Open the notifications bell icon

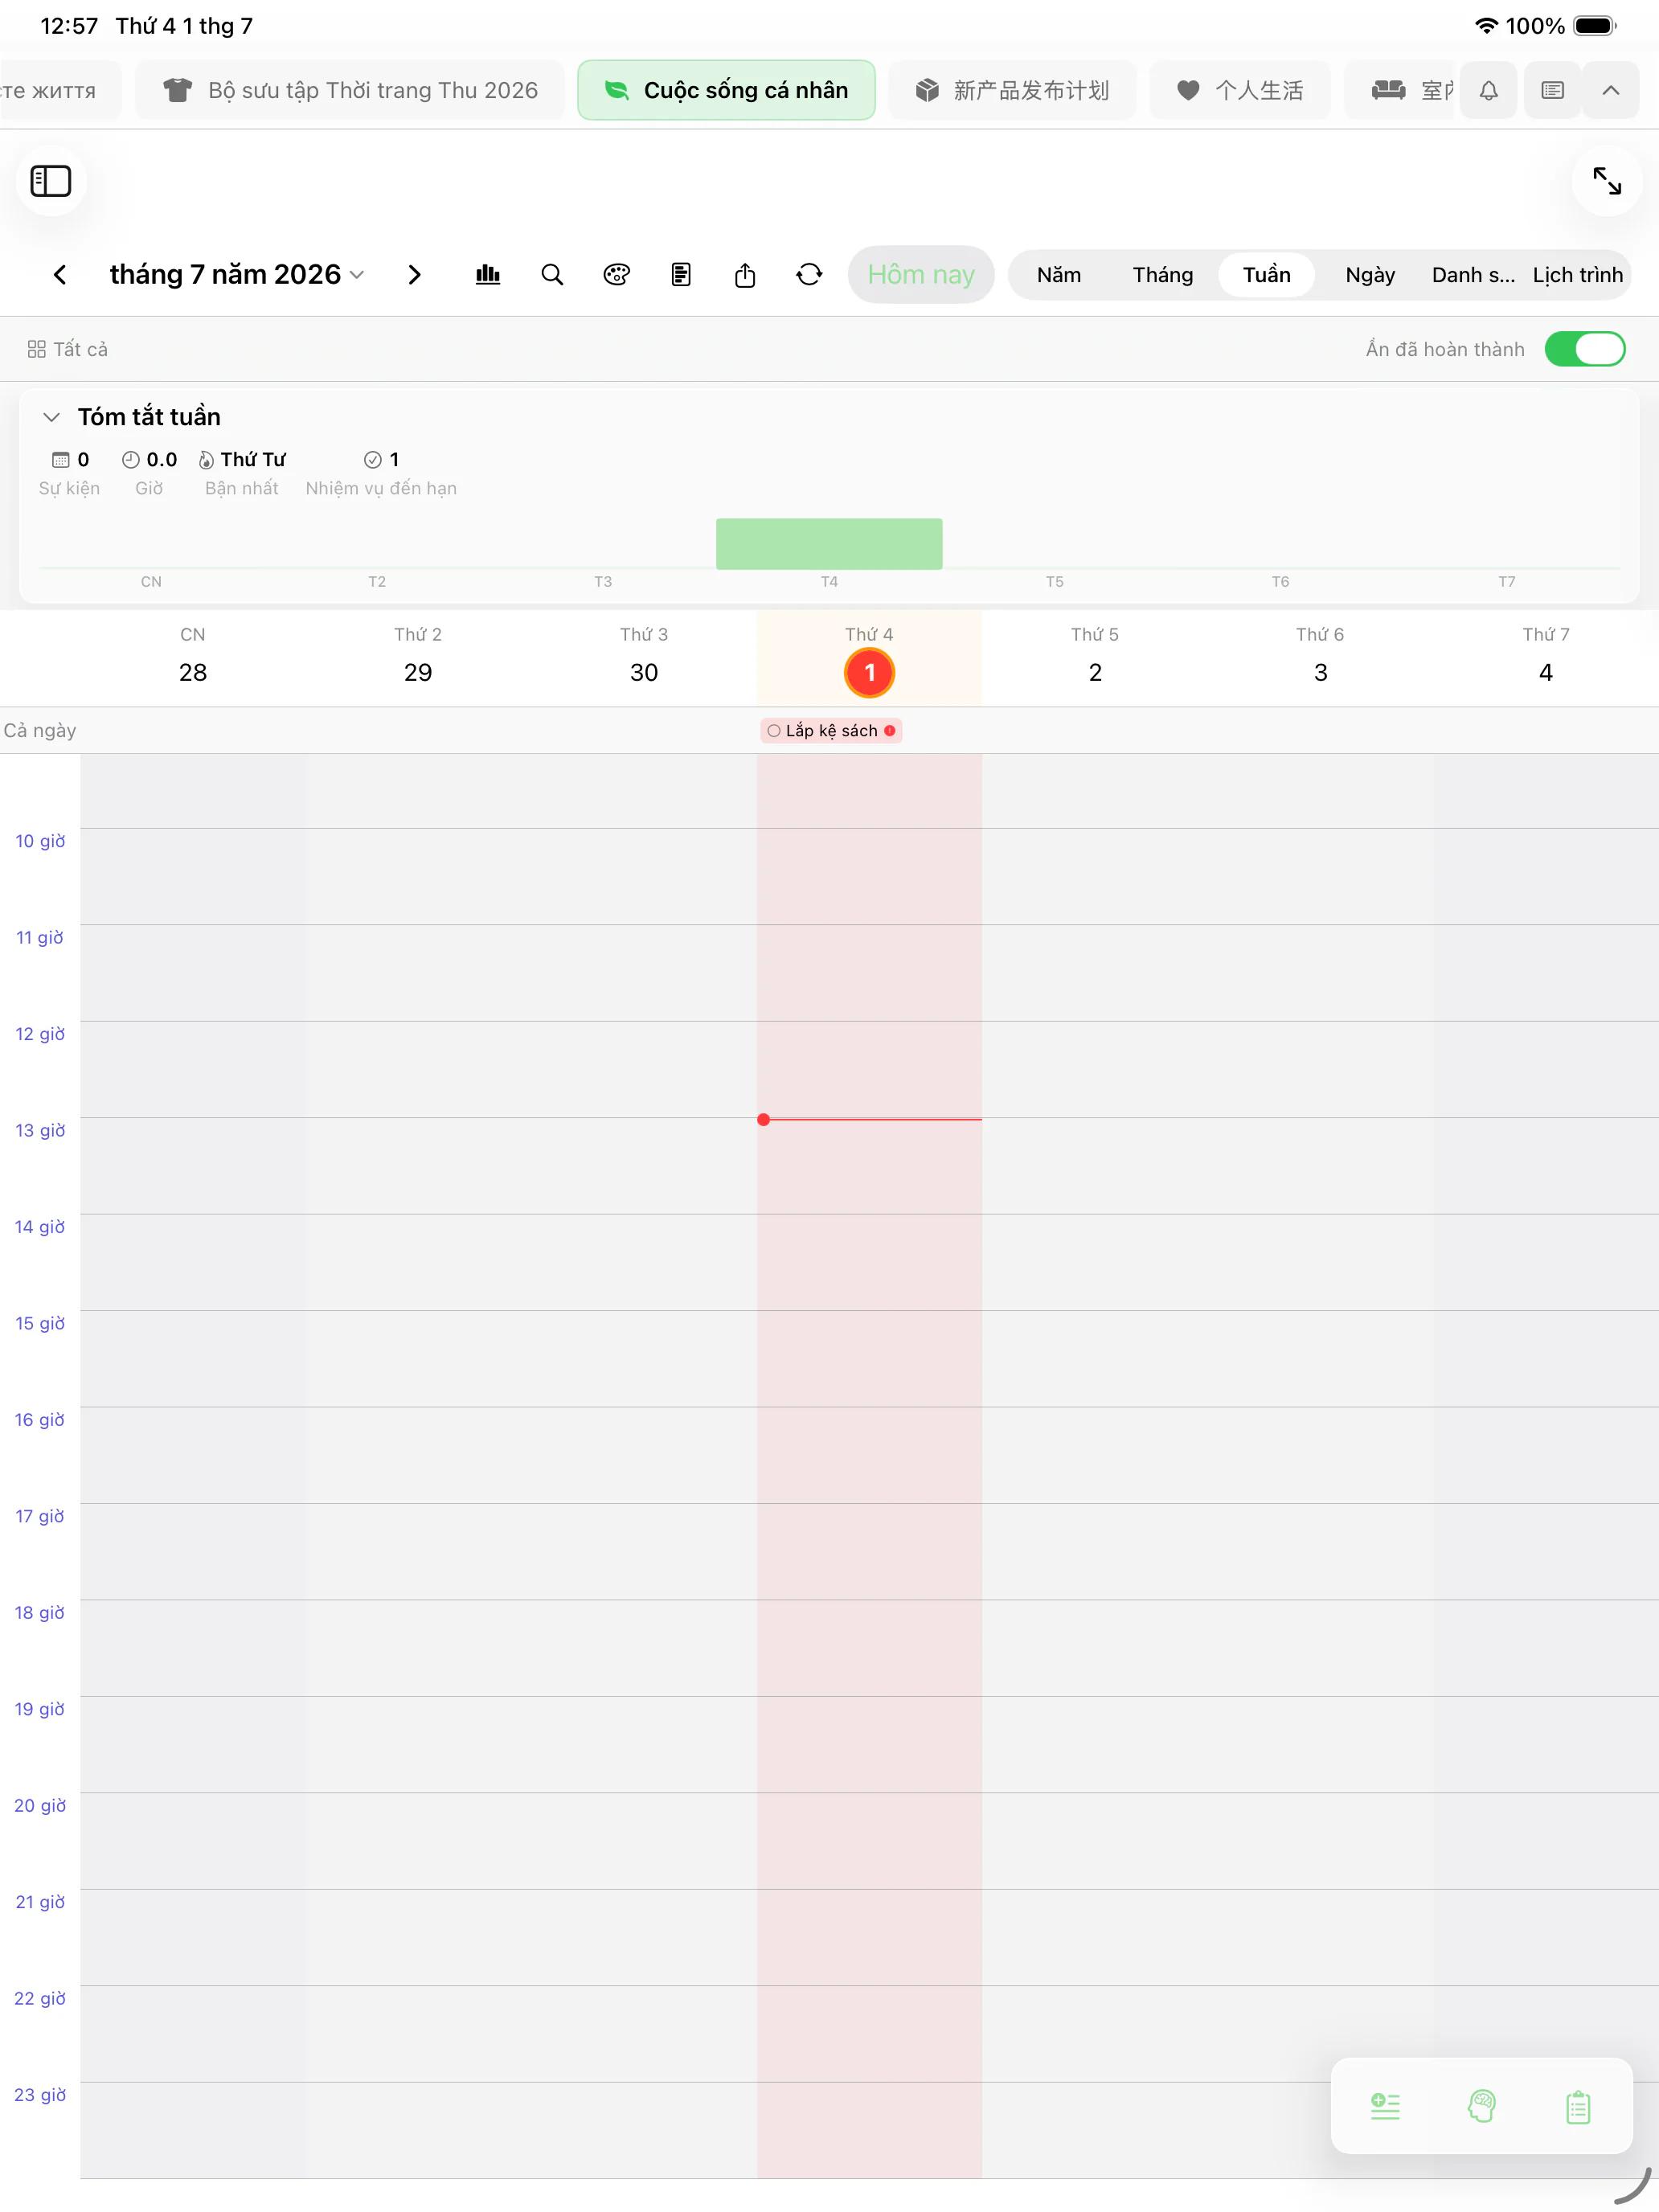[1488, 90]
